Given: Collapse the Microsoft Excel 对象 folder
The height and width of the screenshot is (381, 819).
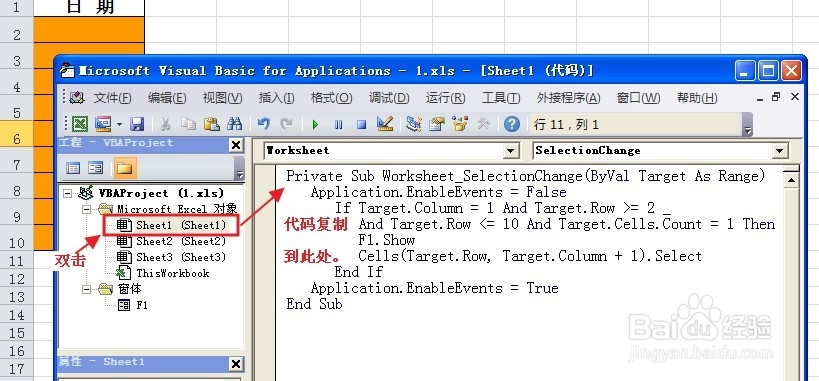Looking at the screenshot, I should click(86, 210).
